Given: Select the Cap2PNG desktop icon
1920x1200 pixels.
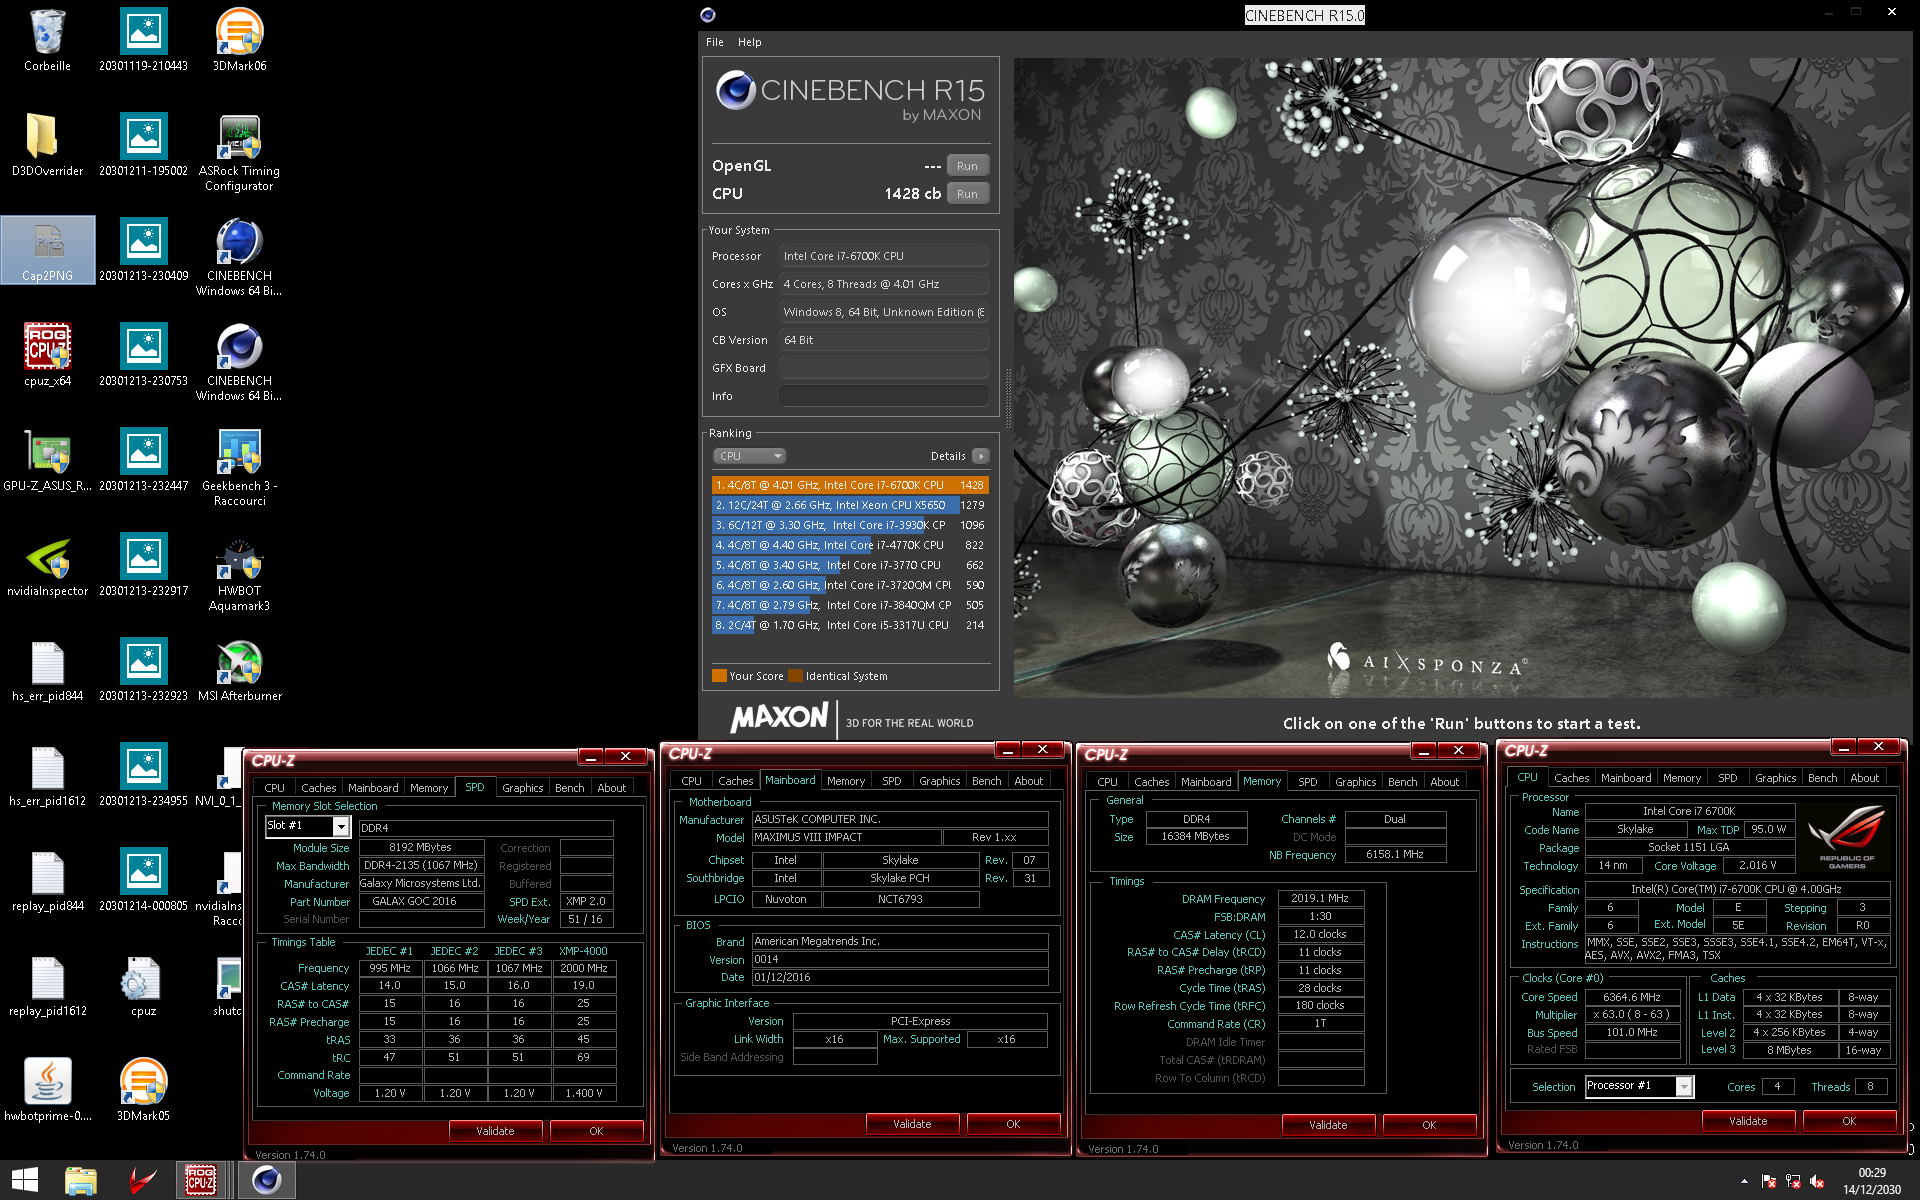Looking at the screenshot, I should pyautogui.click(x=48, y=250).
